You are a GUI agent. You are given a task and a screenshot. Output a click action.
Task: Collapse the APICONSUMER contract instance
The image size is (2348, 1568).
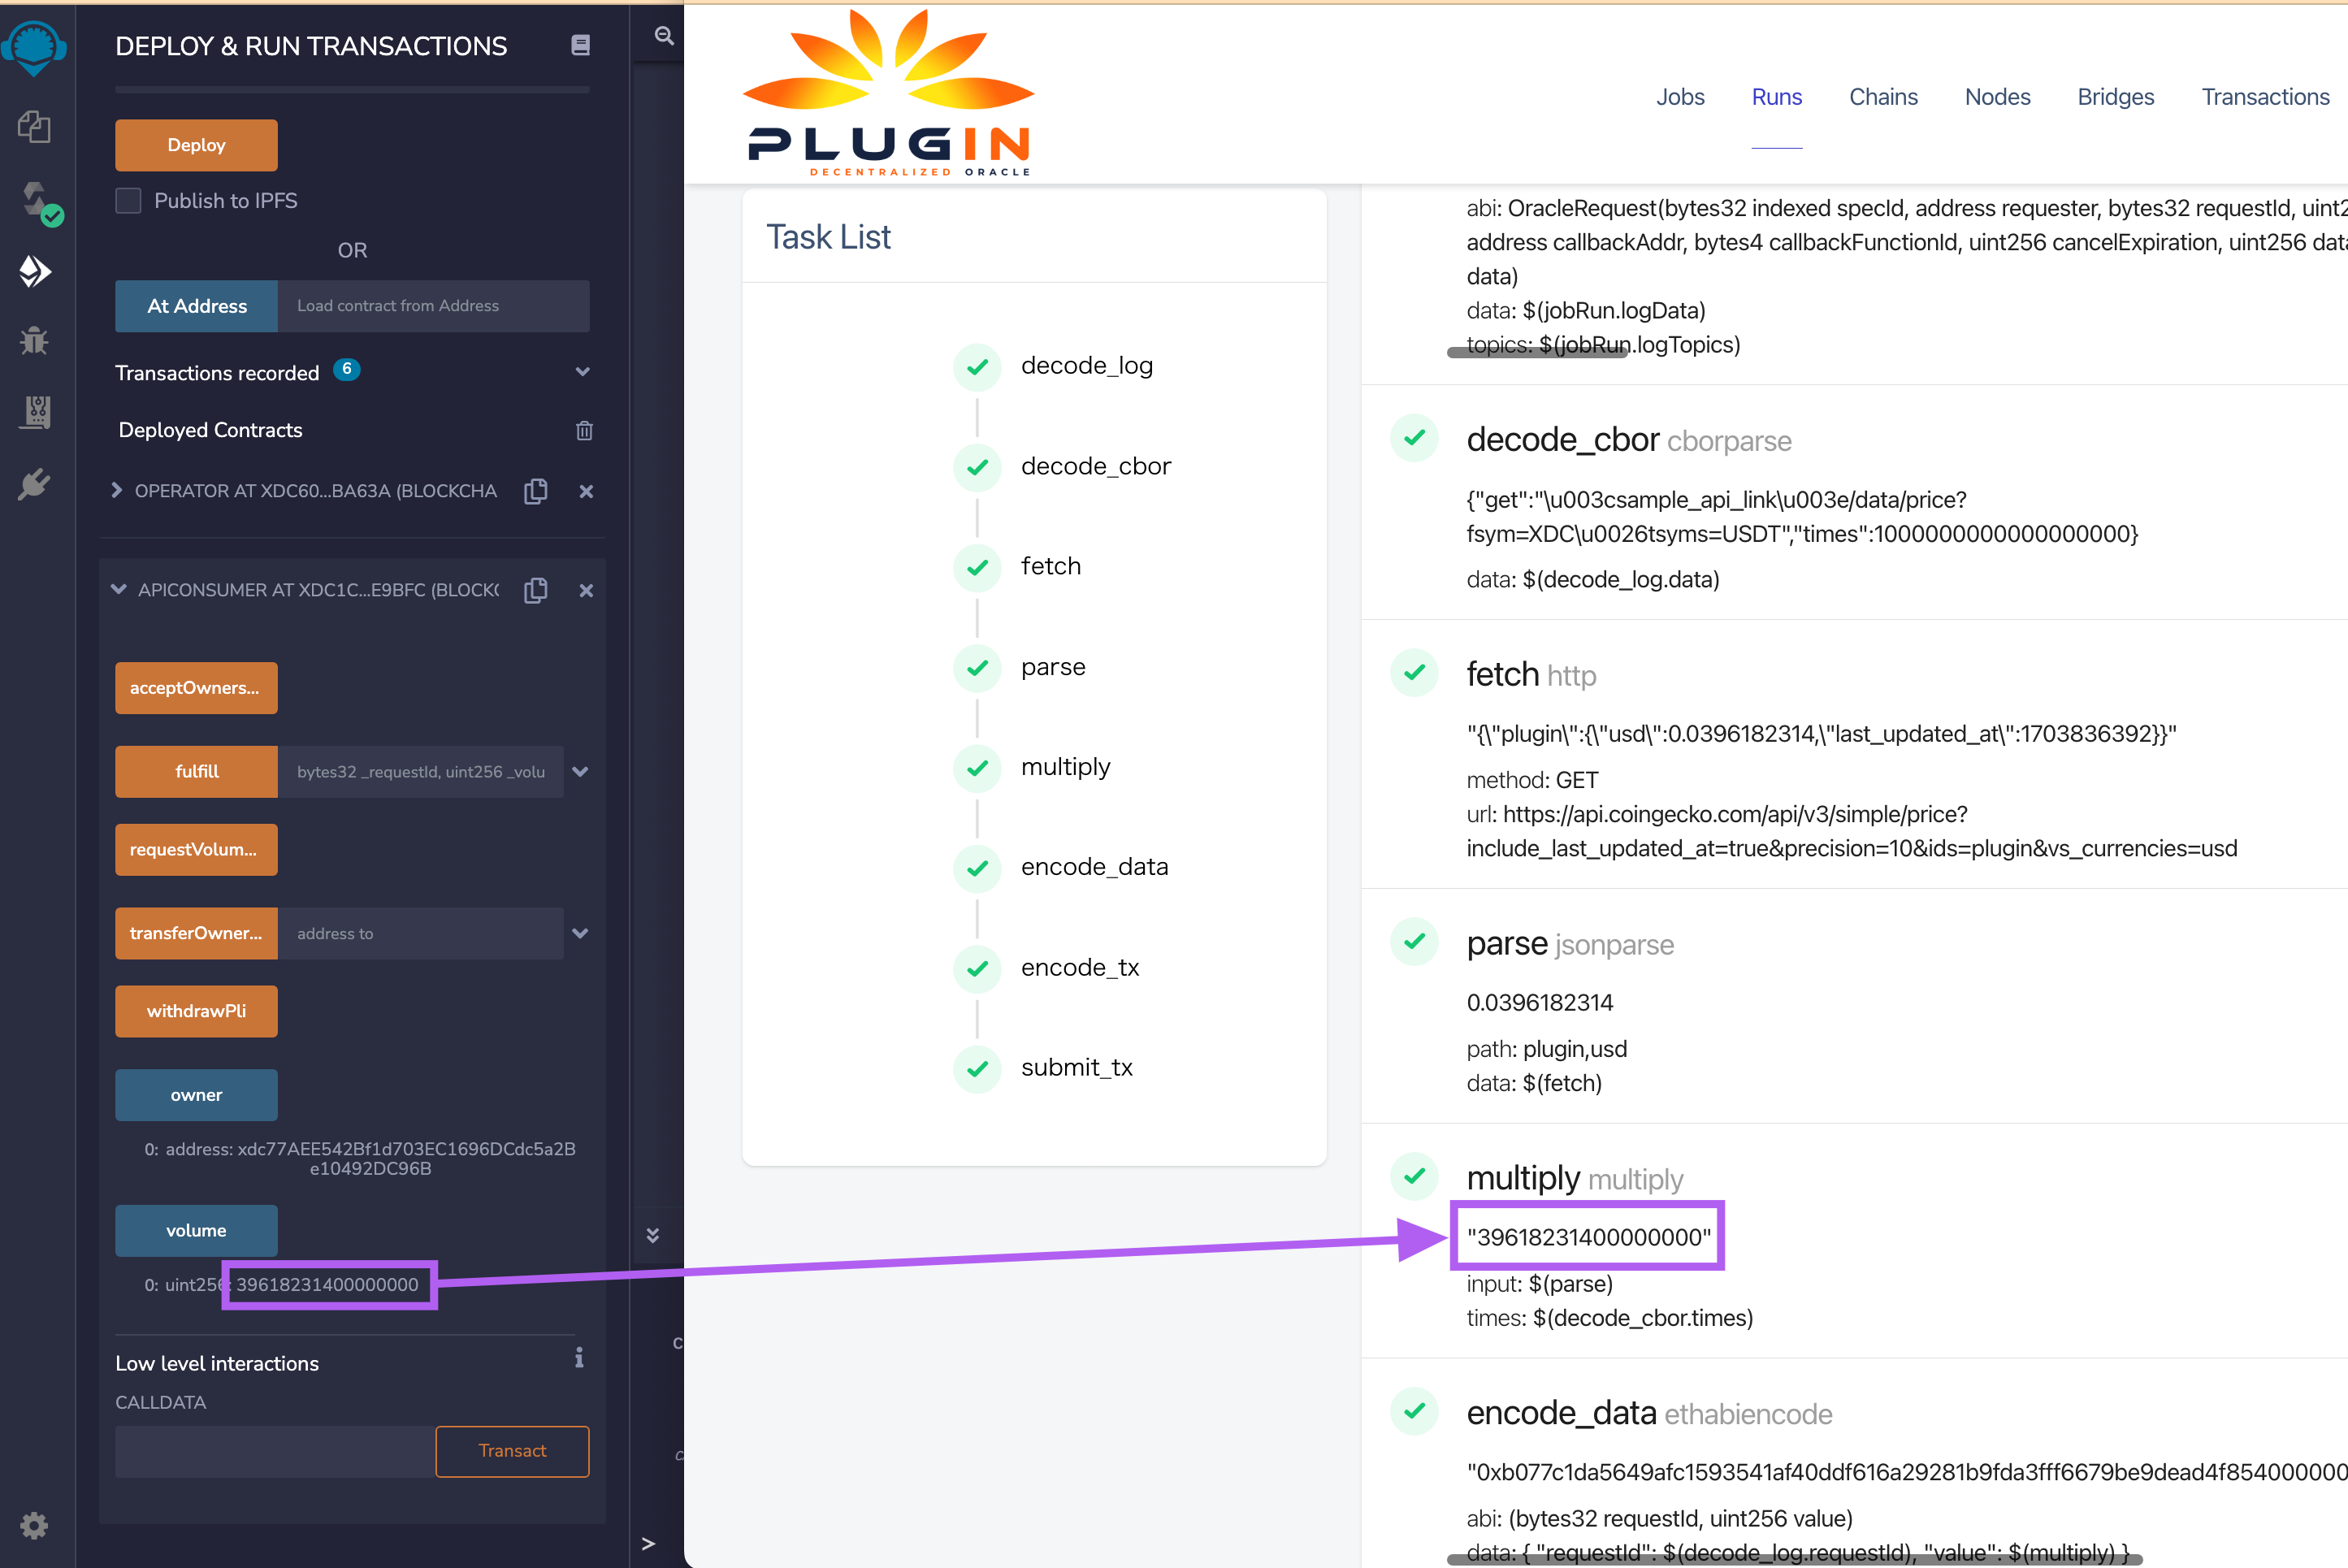click(119, 590)
